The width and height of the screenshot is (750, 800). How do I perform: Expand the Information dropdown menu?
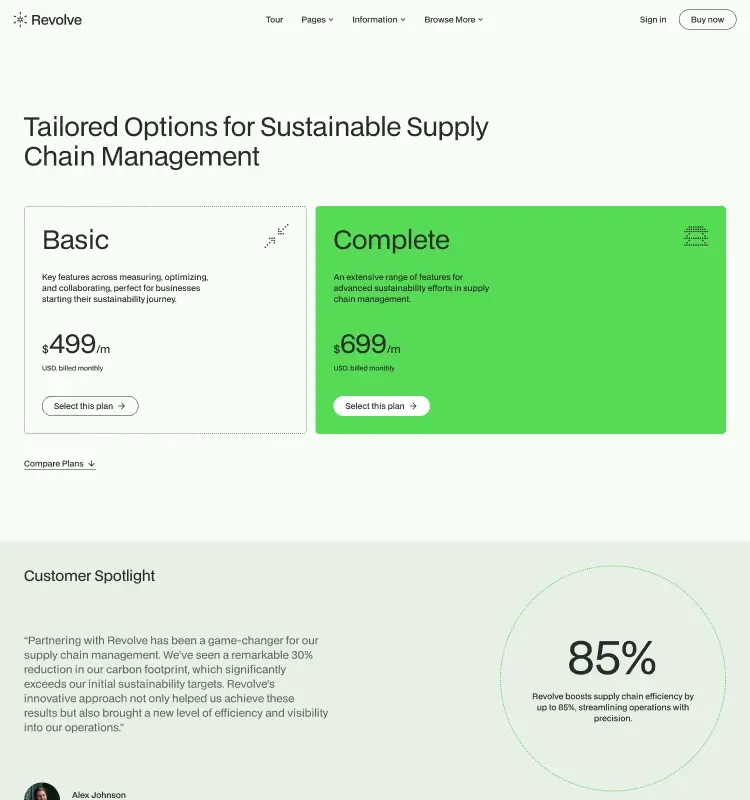pyautogui.click(x=378, y=19)
